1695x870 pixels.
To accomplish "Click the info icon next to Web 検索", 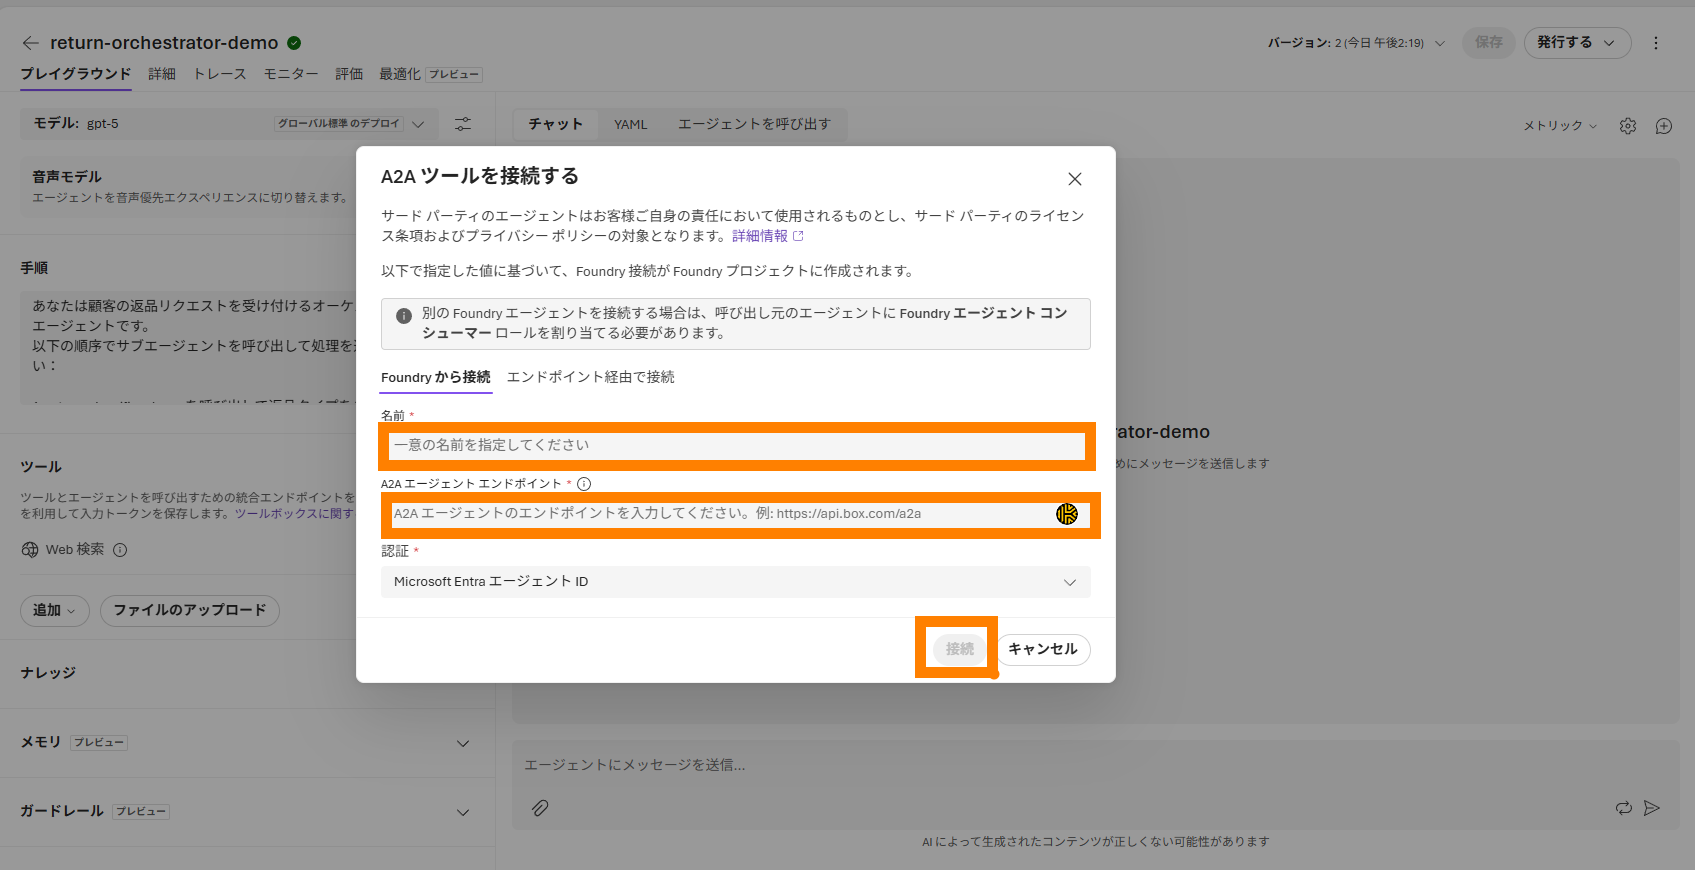I will pyautogui.click(x=120, y=550).
